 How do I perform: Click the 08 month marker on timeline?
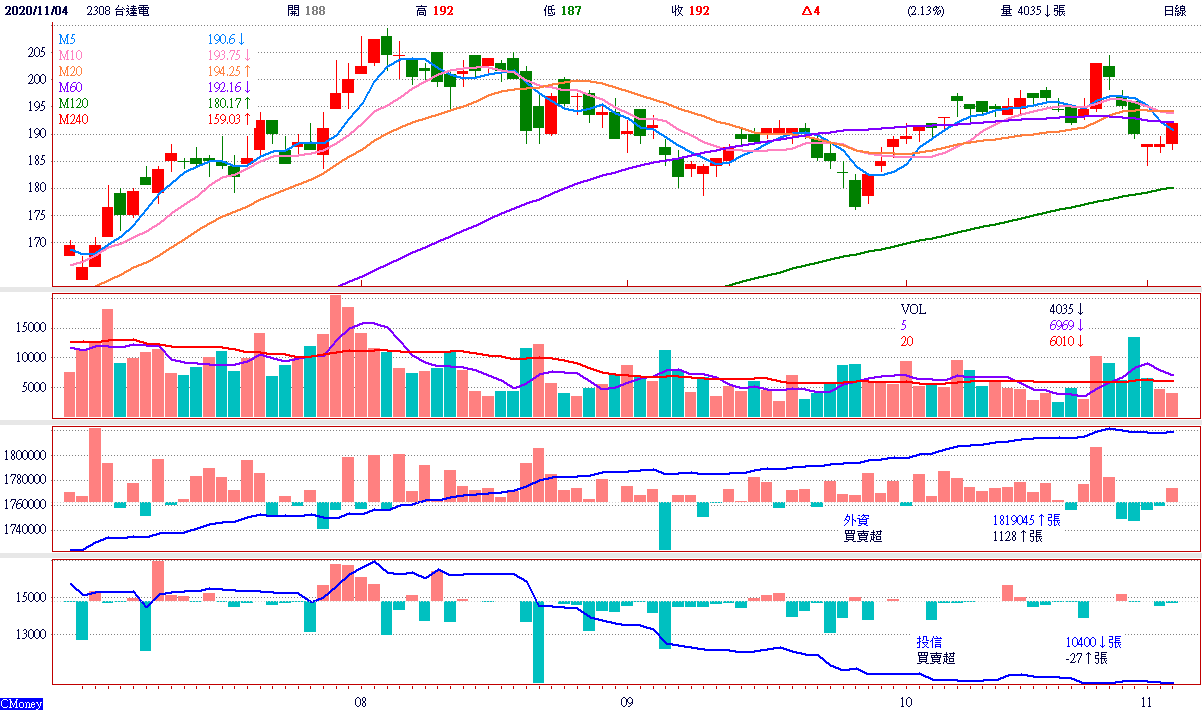pyautogui.click(x=360, y=703)
